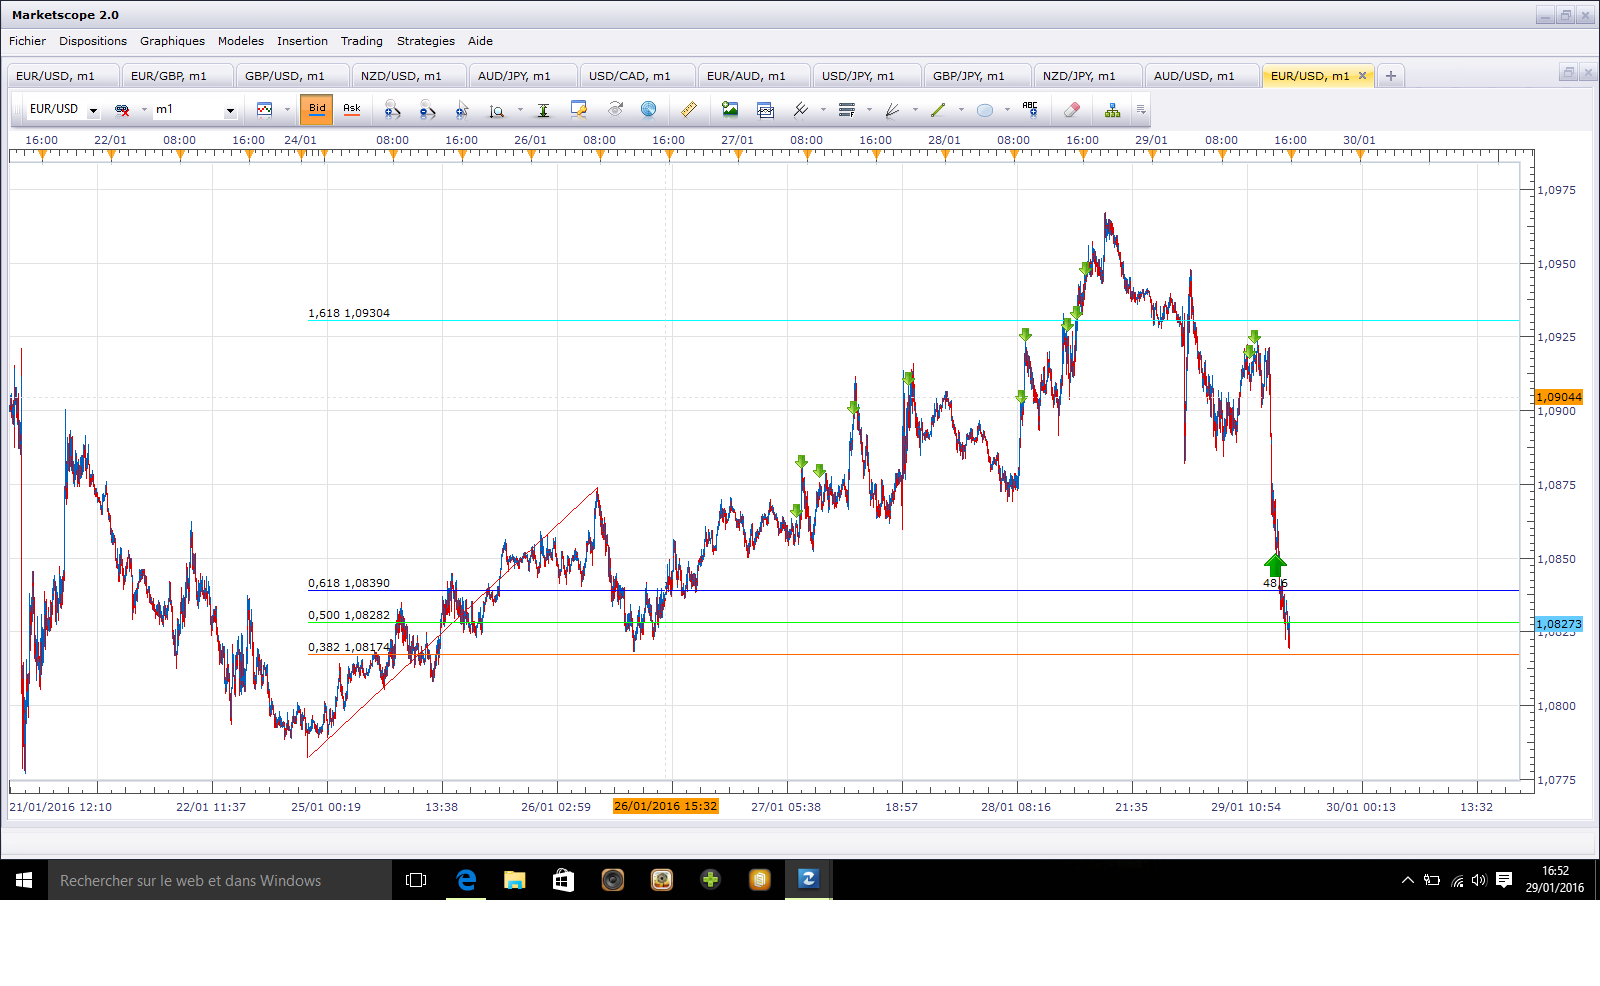The width and height of the screenshot is (1600, 986).
Task: Click the zoom out magnifier icon
Action: (x=427, y=109)
